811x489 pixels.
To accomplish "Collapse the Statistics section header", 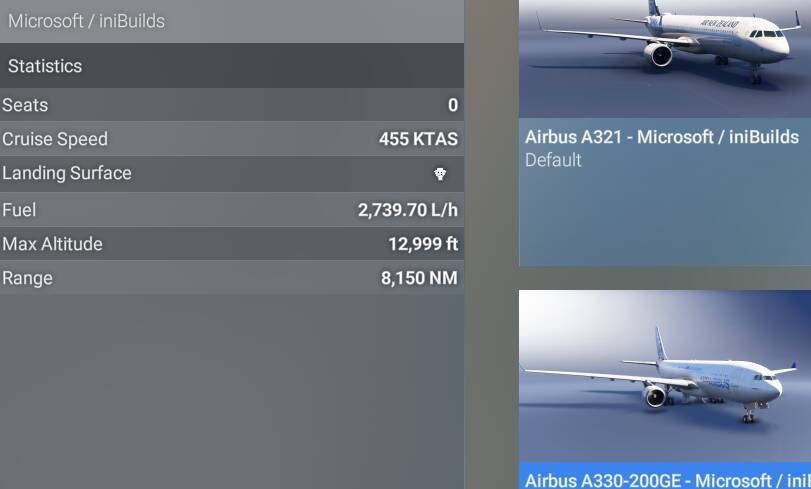I will click(x=231, y=66).
